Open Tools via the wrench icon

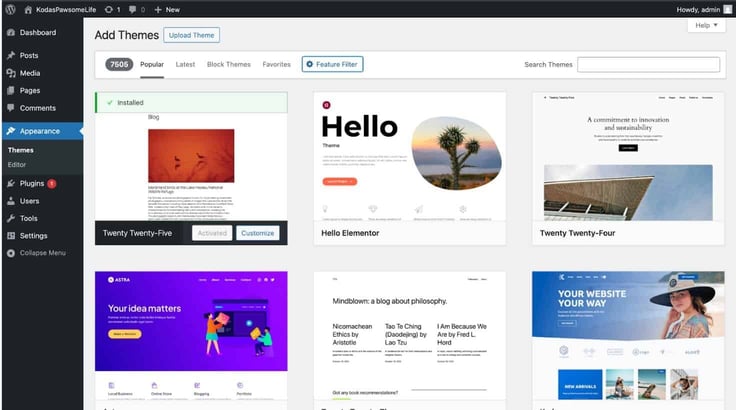pos(11,218)
